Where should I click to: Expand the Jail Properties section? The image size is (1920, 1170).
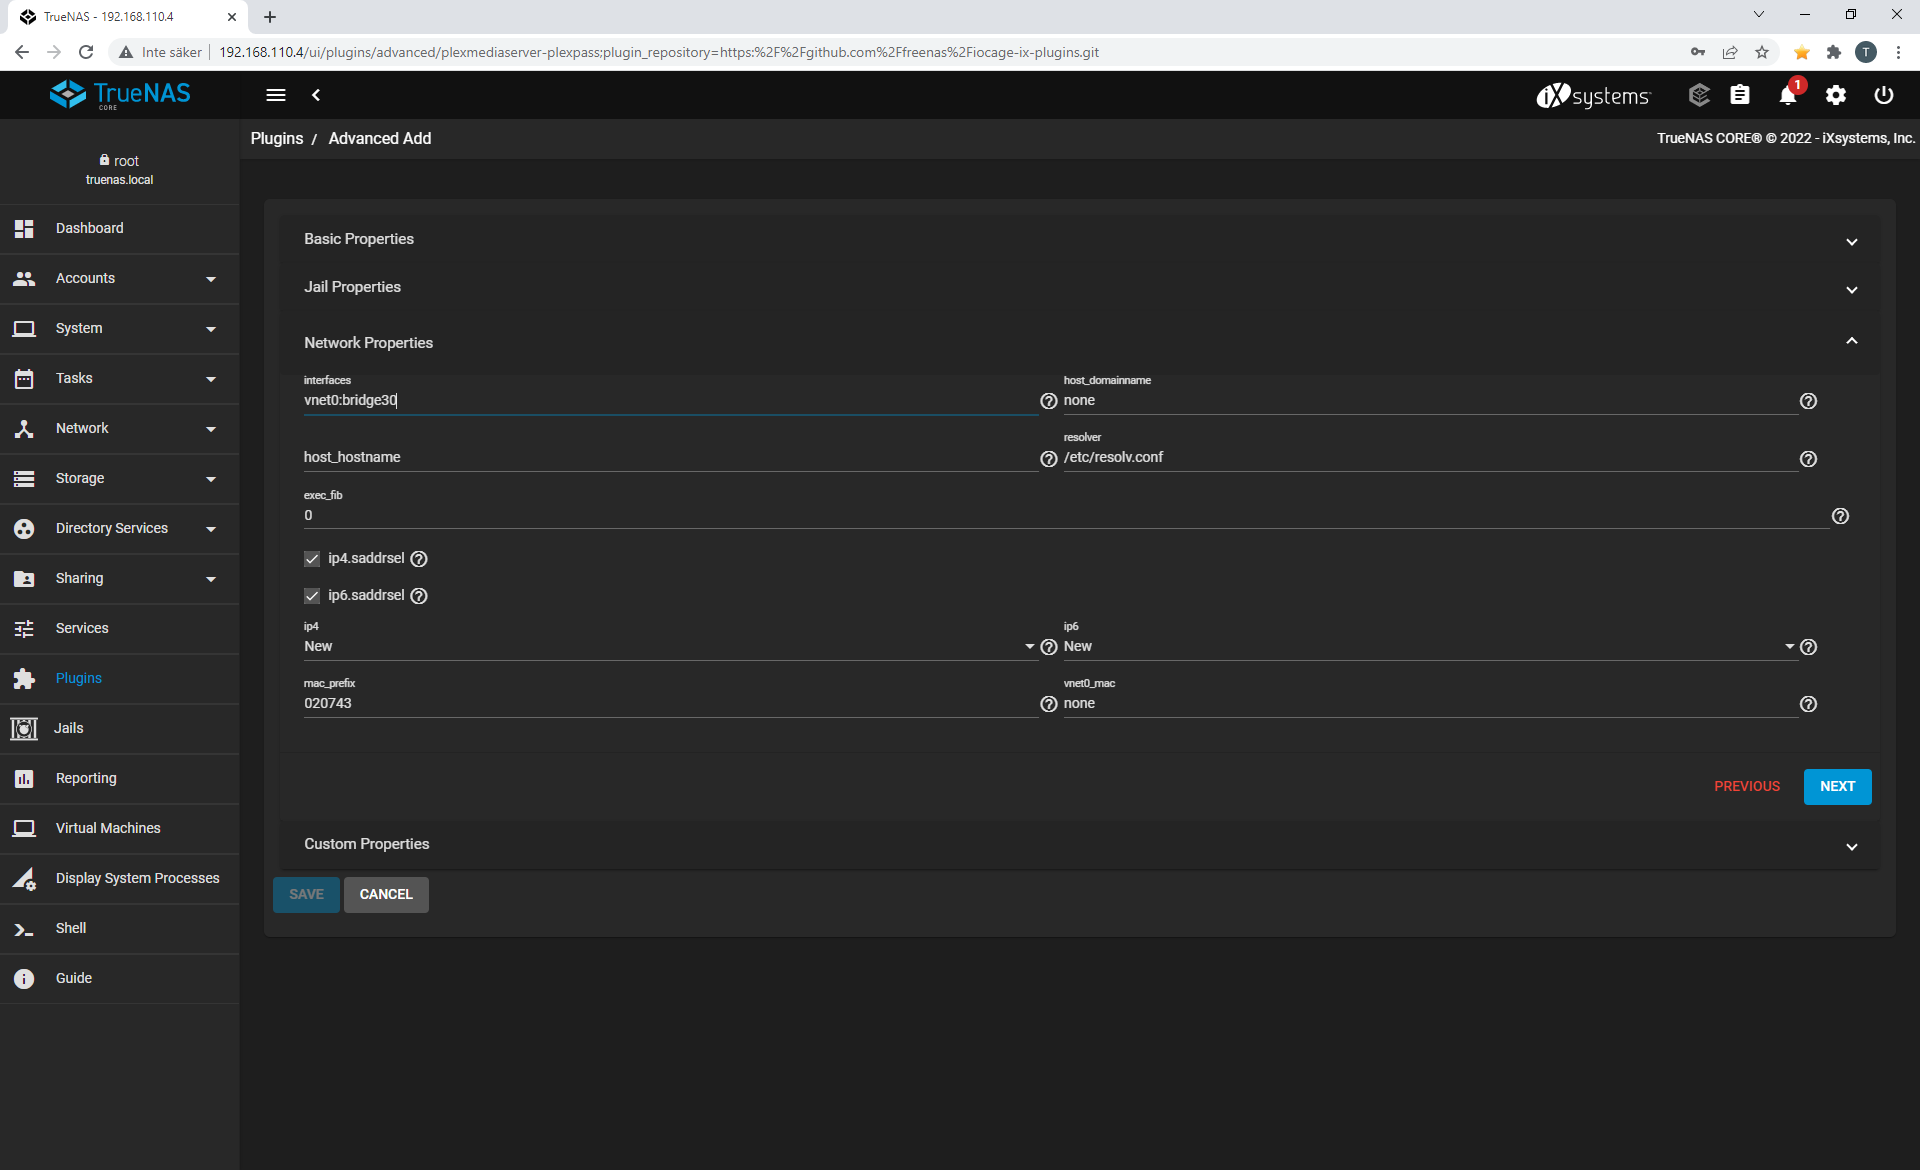coord(1078,287)
